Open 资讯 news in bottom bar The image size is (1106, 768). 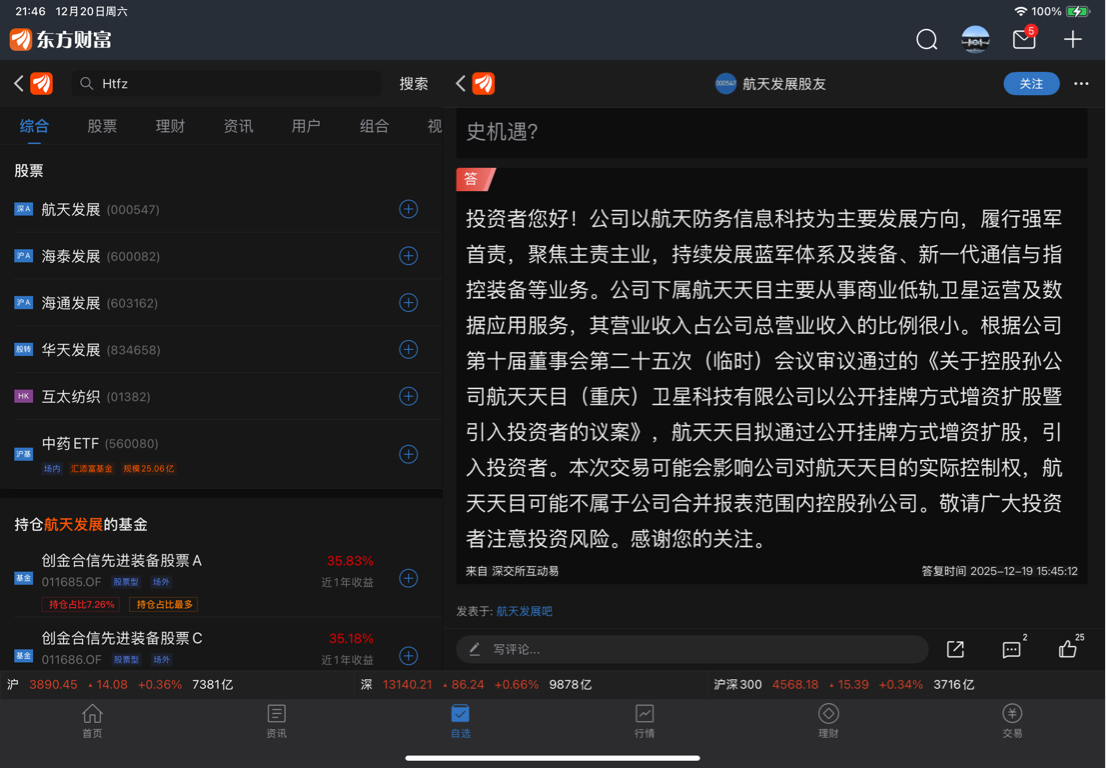(x=276, y=721)
